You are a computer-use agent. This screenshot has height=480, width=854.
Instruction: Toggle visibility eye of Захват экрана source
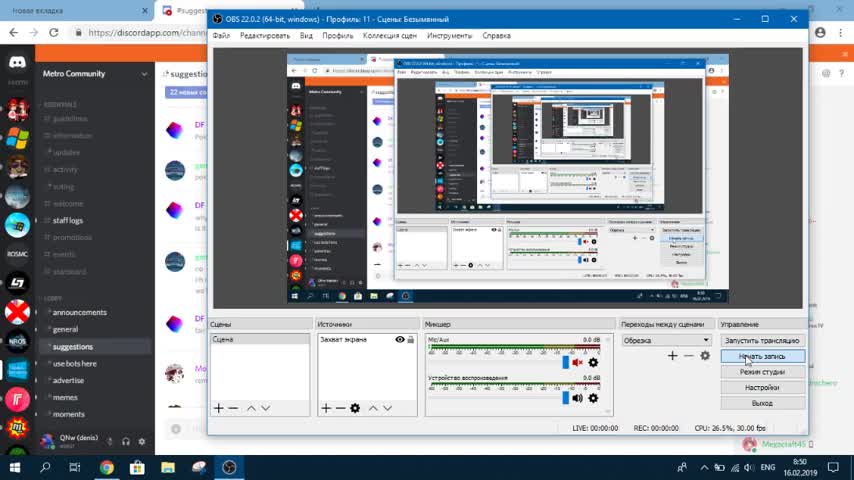(400, 339)
